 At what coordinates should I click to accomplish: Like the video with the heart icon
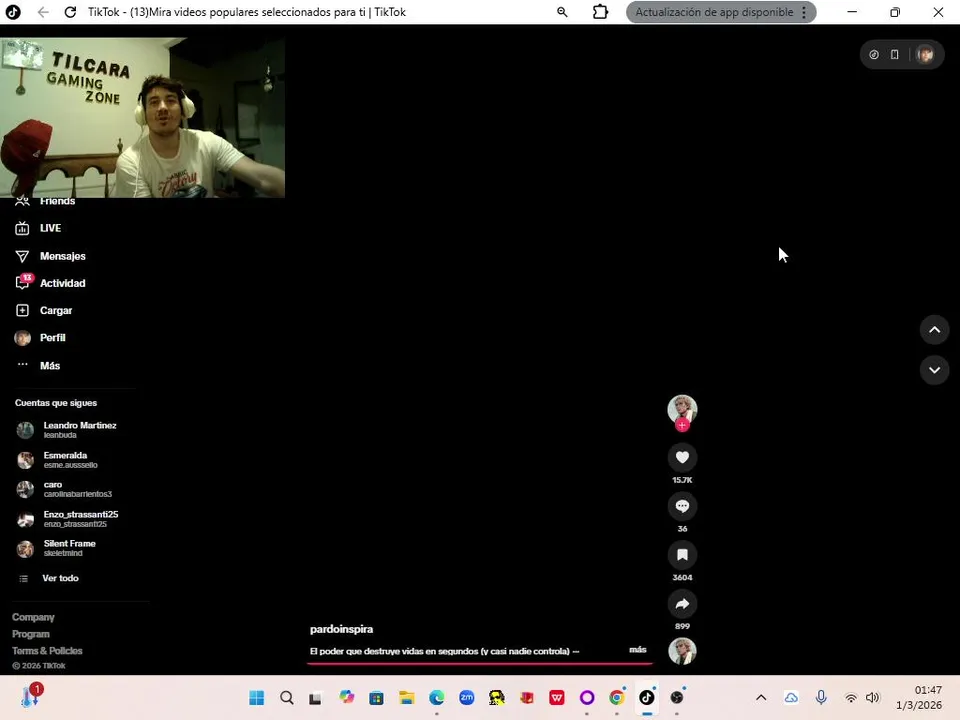pos(682,457)
